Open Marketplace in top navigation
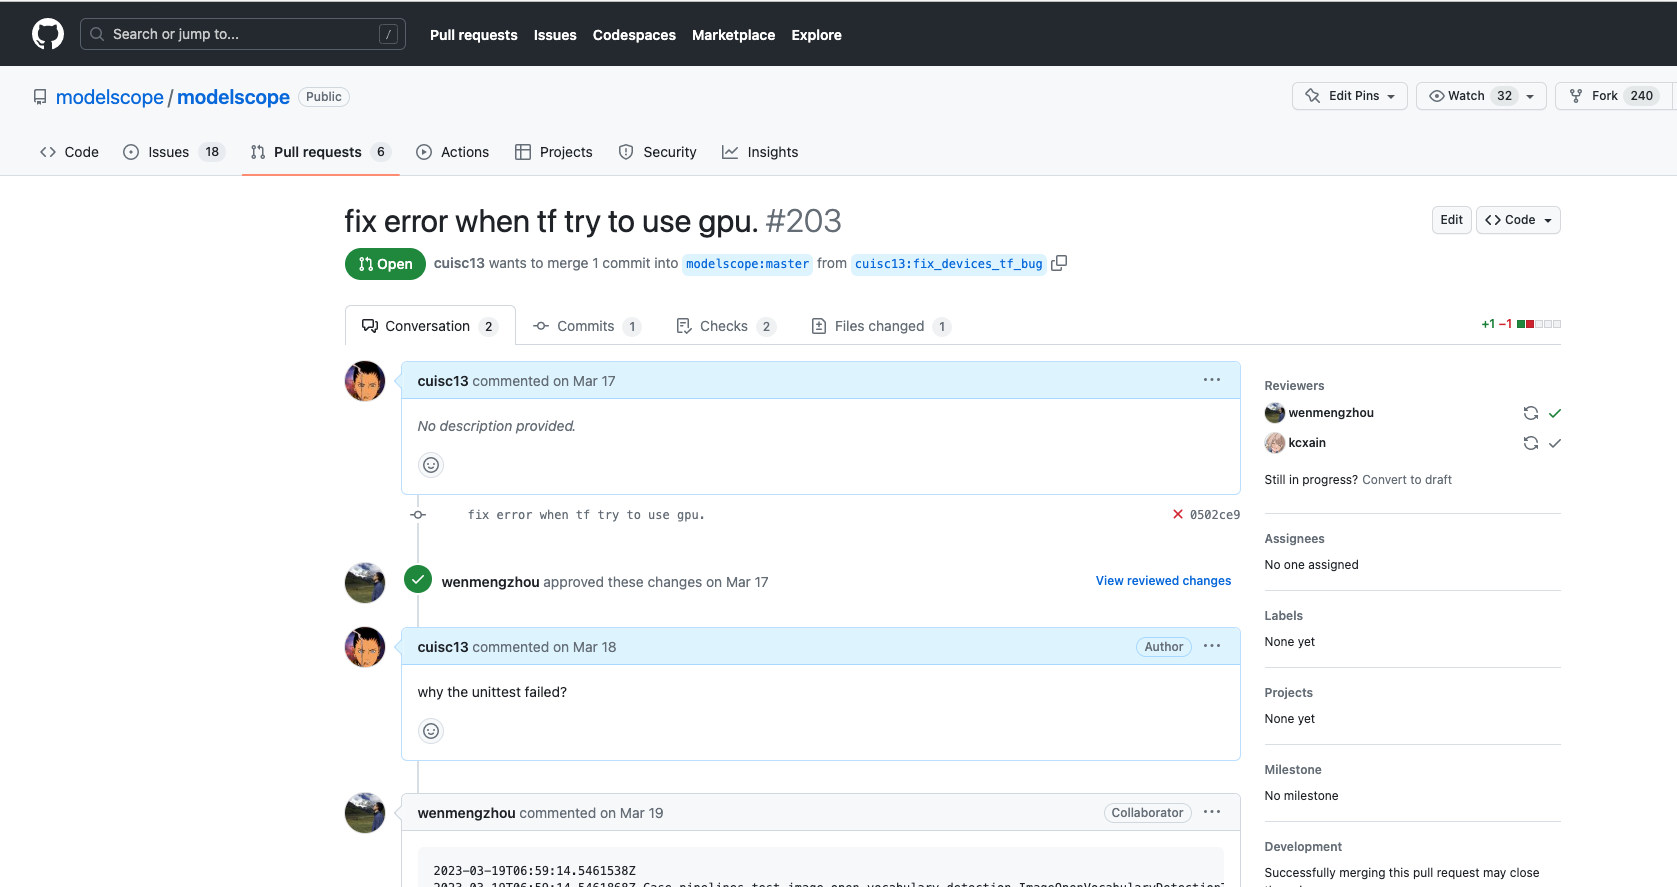The height and width of the screenshot is (887, 1677). point(733,35)
